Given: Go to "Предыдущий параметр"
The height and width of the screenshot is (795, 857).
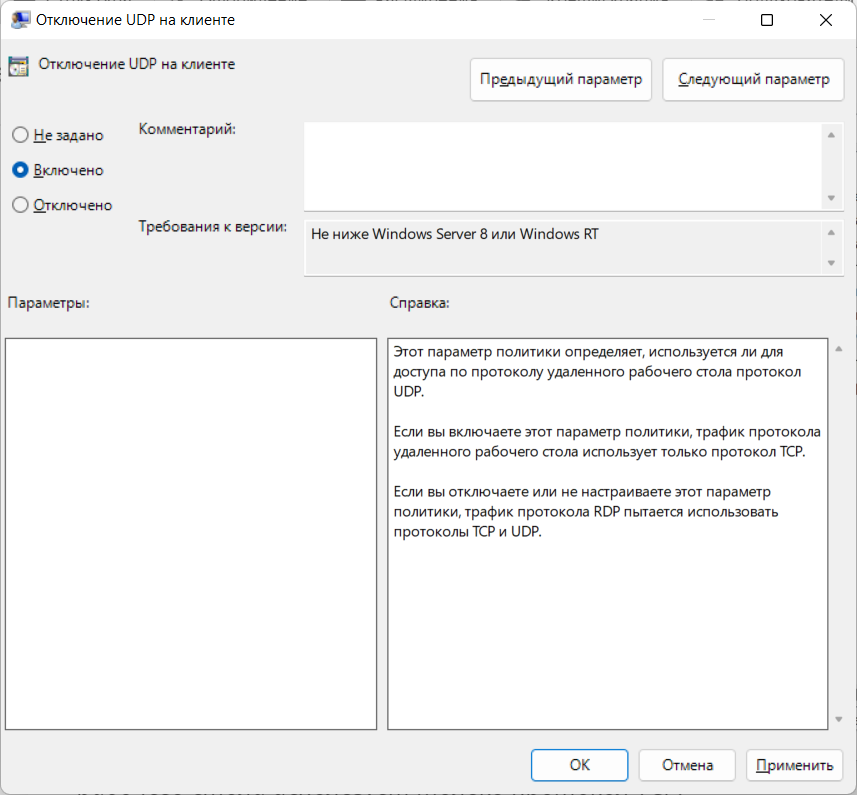Looking at the screenshot, I should tap(561, 80).
